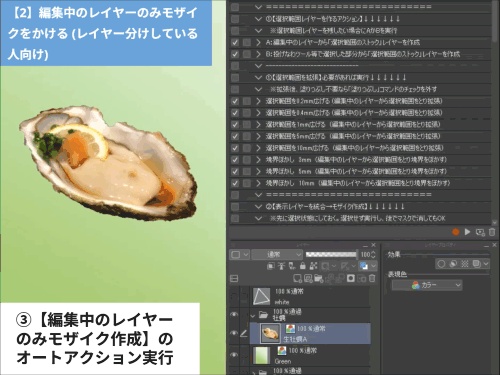Image resolution: width=500 pixels, height=375 pixels.
Task: Select the white layer thumbnail
Action: [x=261, y=296]
